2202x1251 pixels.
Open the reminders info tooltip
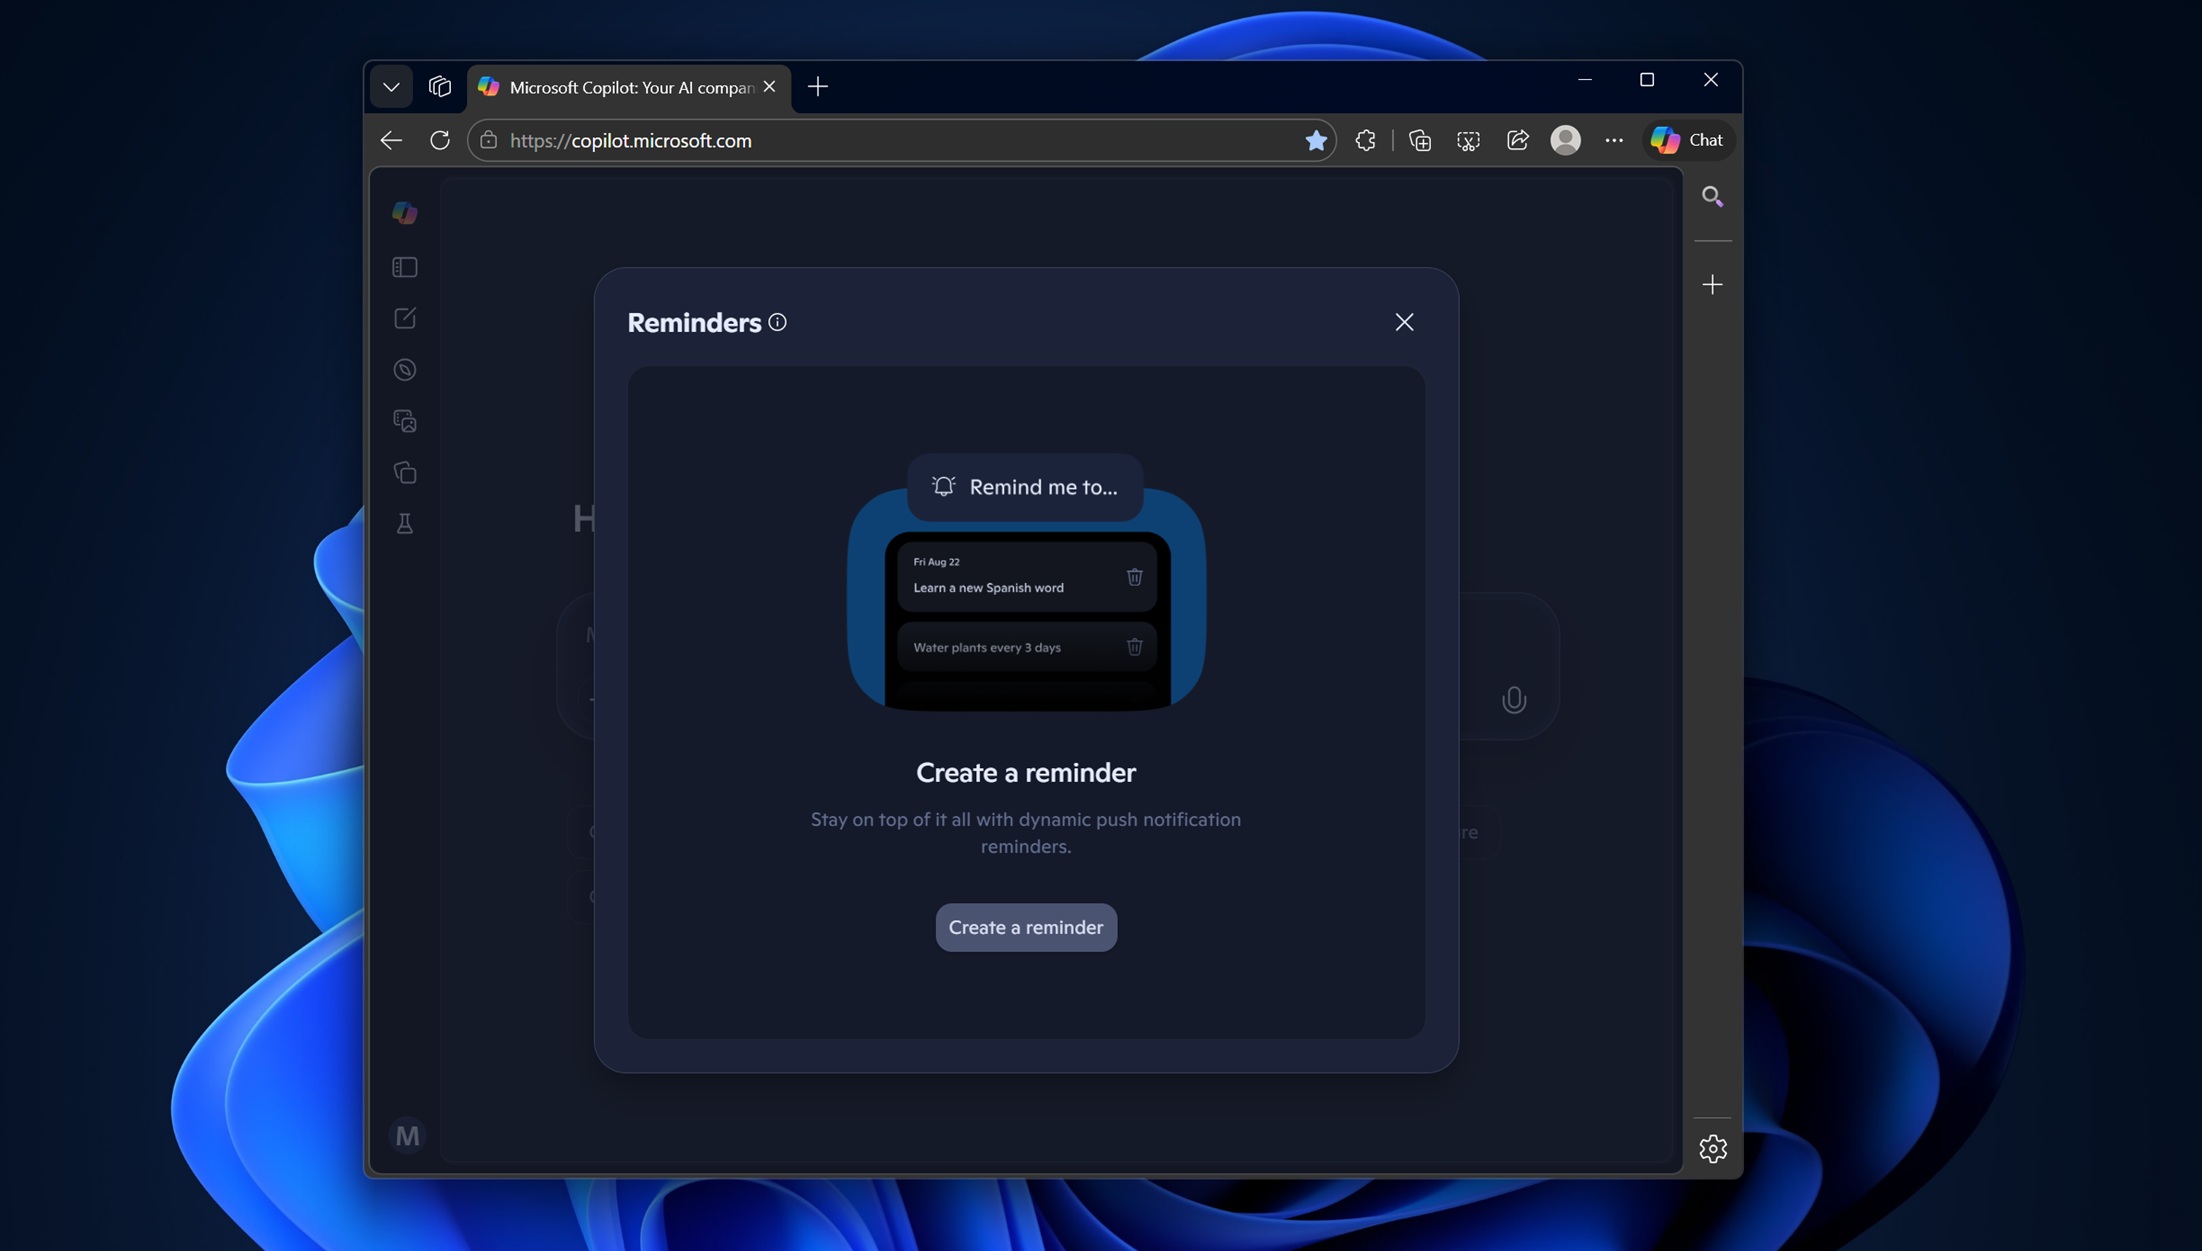point(778,322)
